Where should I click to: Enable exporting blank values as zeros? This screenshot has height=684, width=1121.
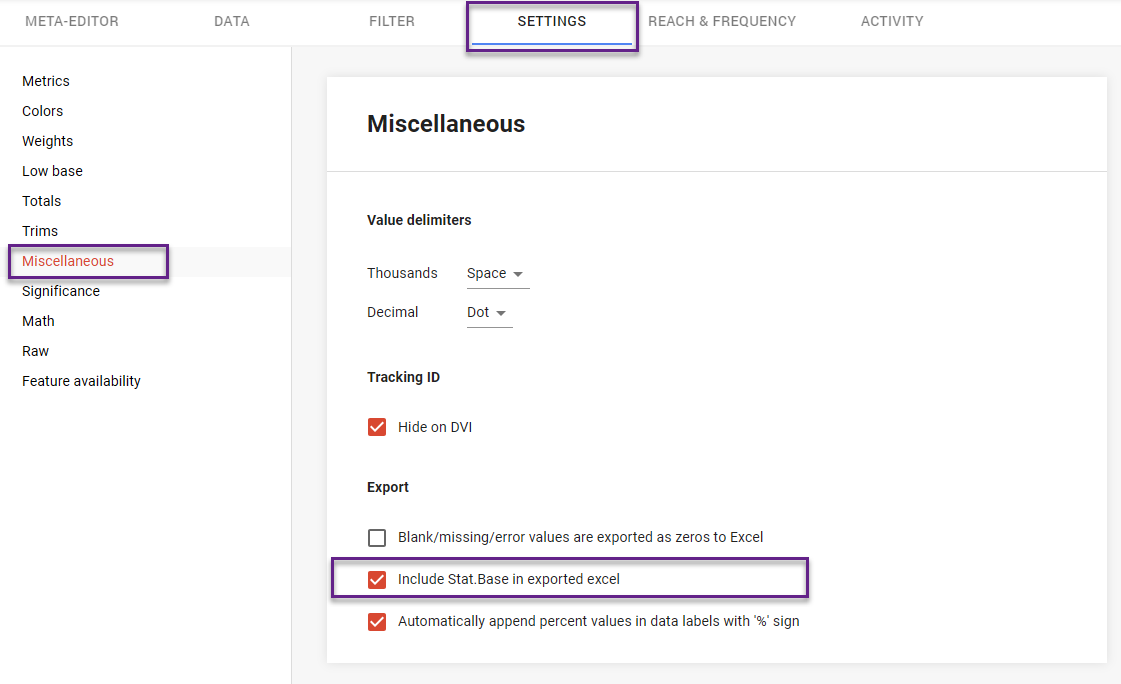(377, 537)
